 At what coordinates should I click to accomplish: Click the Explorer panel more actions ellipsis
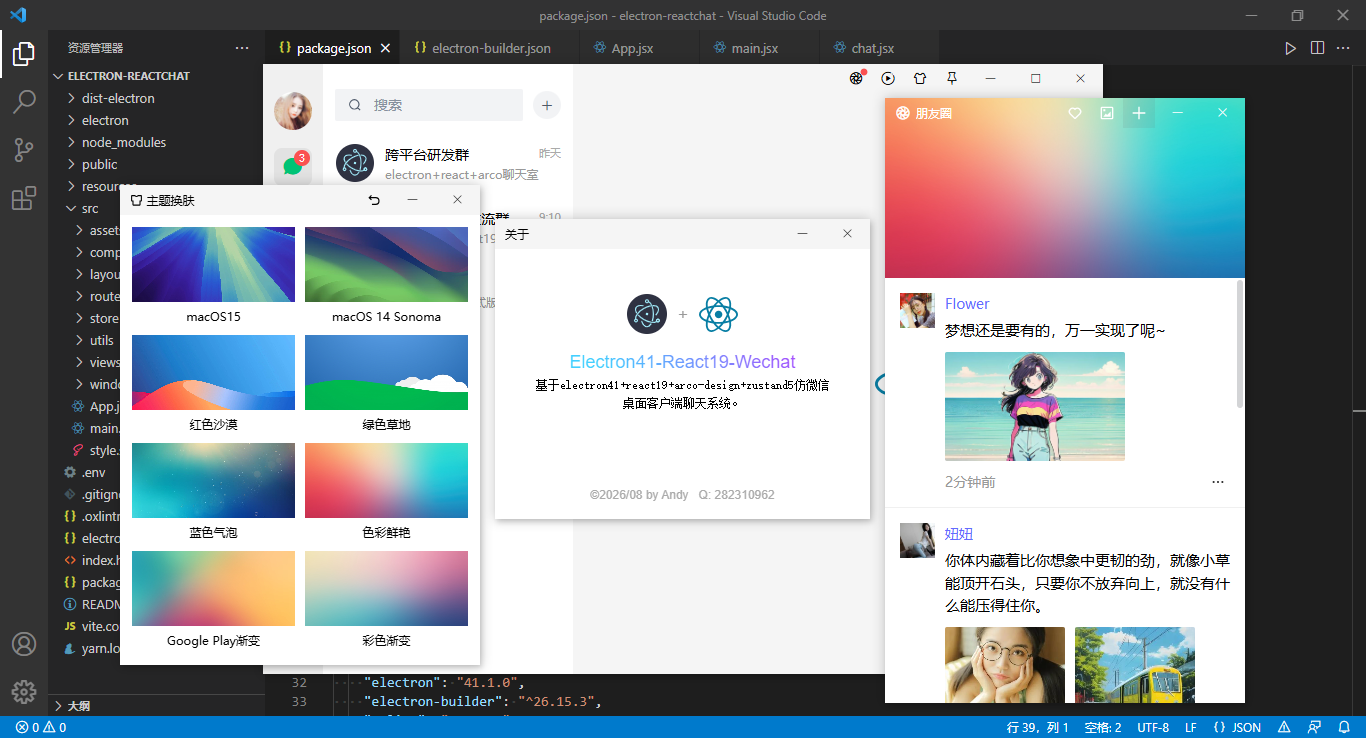point(242,48)
